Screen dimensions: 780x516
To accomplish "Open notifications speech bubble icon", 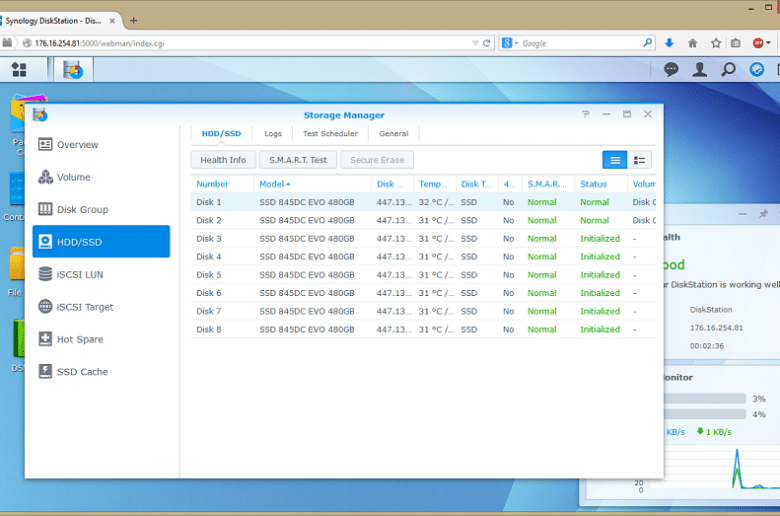I will [x=671, y=69].
